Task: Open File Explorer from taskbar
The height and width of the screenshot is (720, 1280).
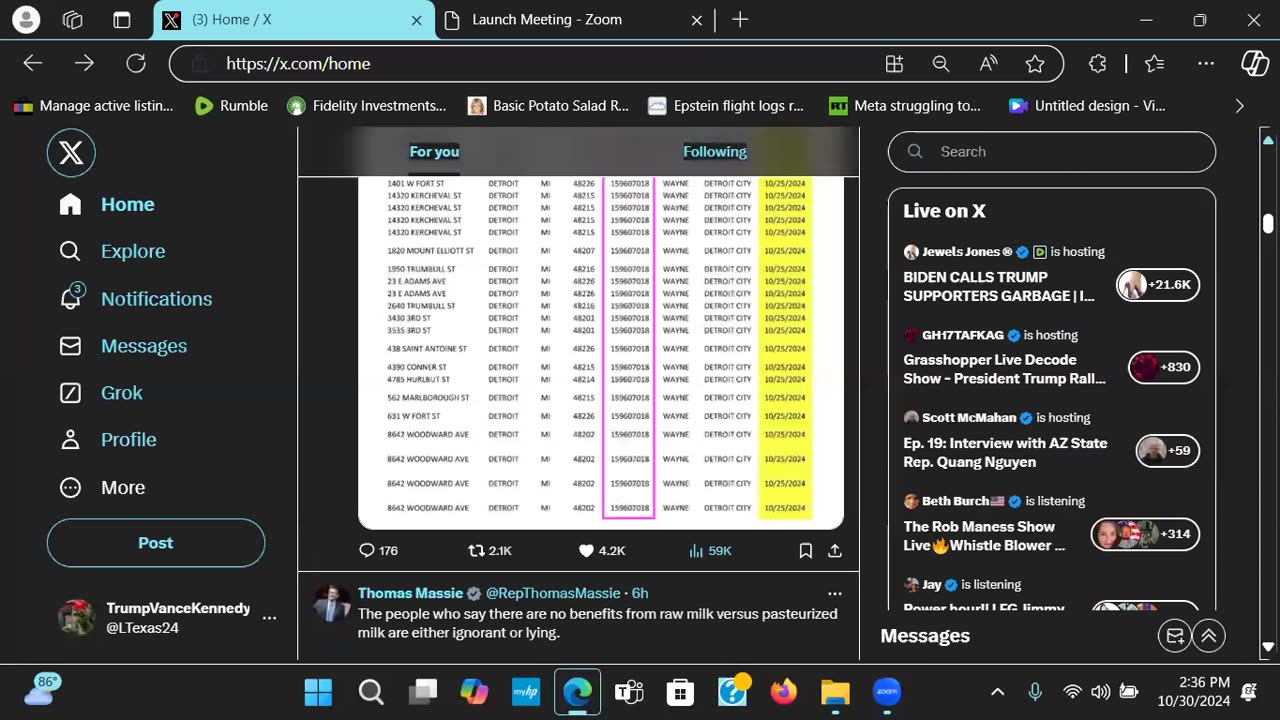Action: pos(835,692)
